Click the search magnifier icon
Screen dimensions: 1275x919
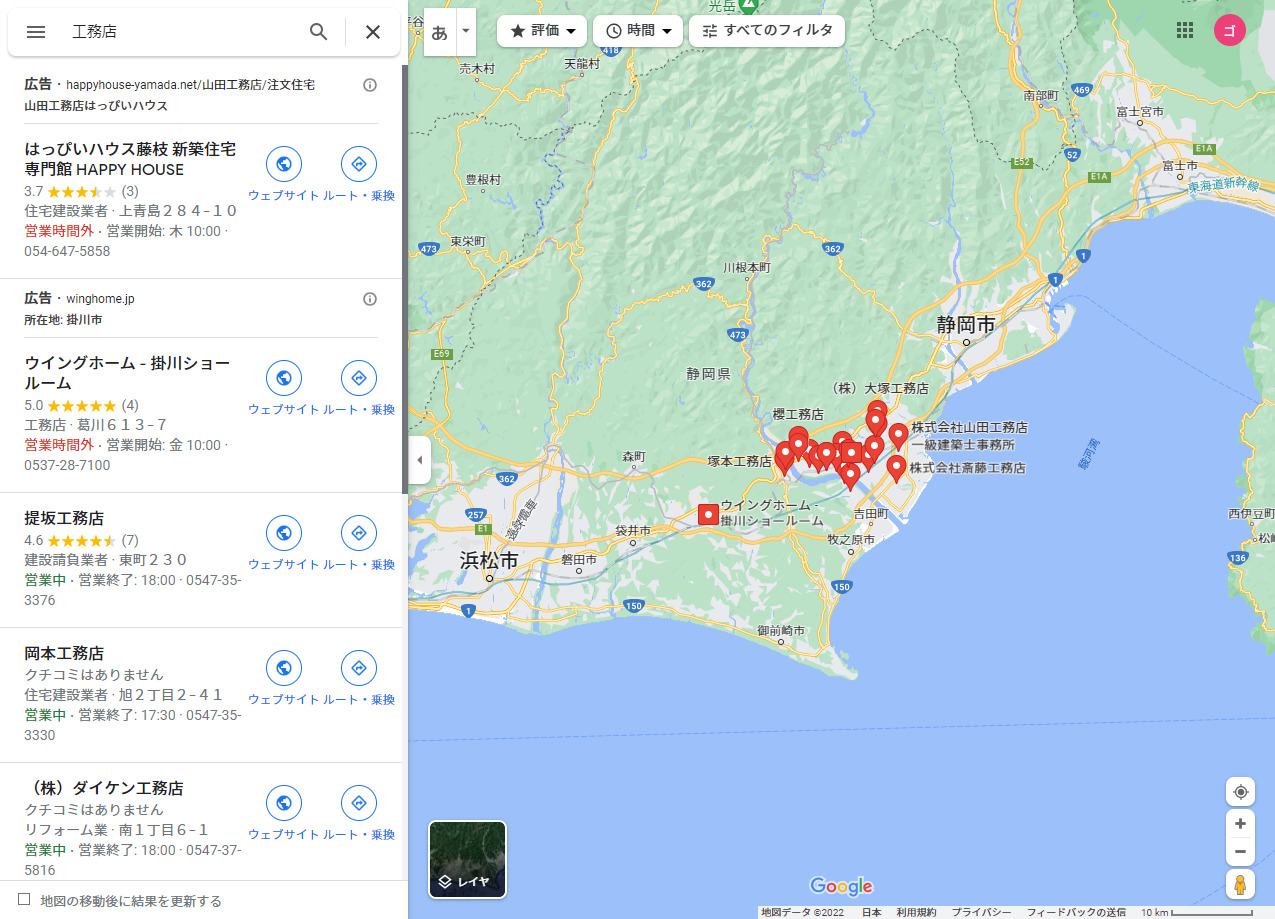pos(318,32)
